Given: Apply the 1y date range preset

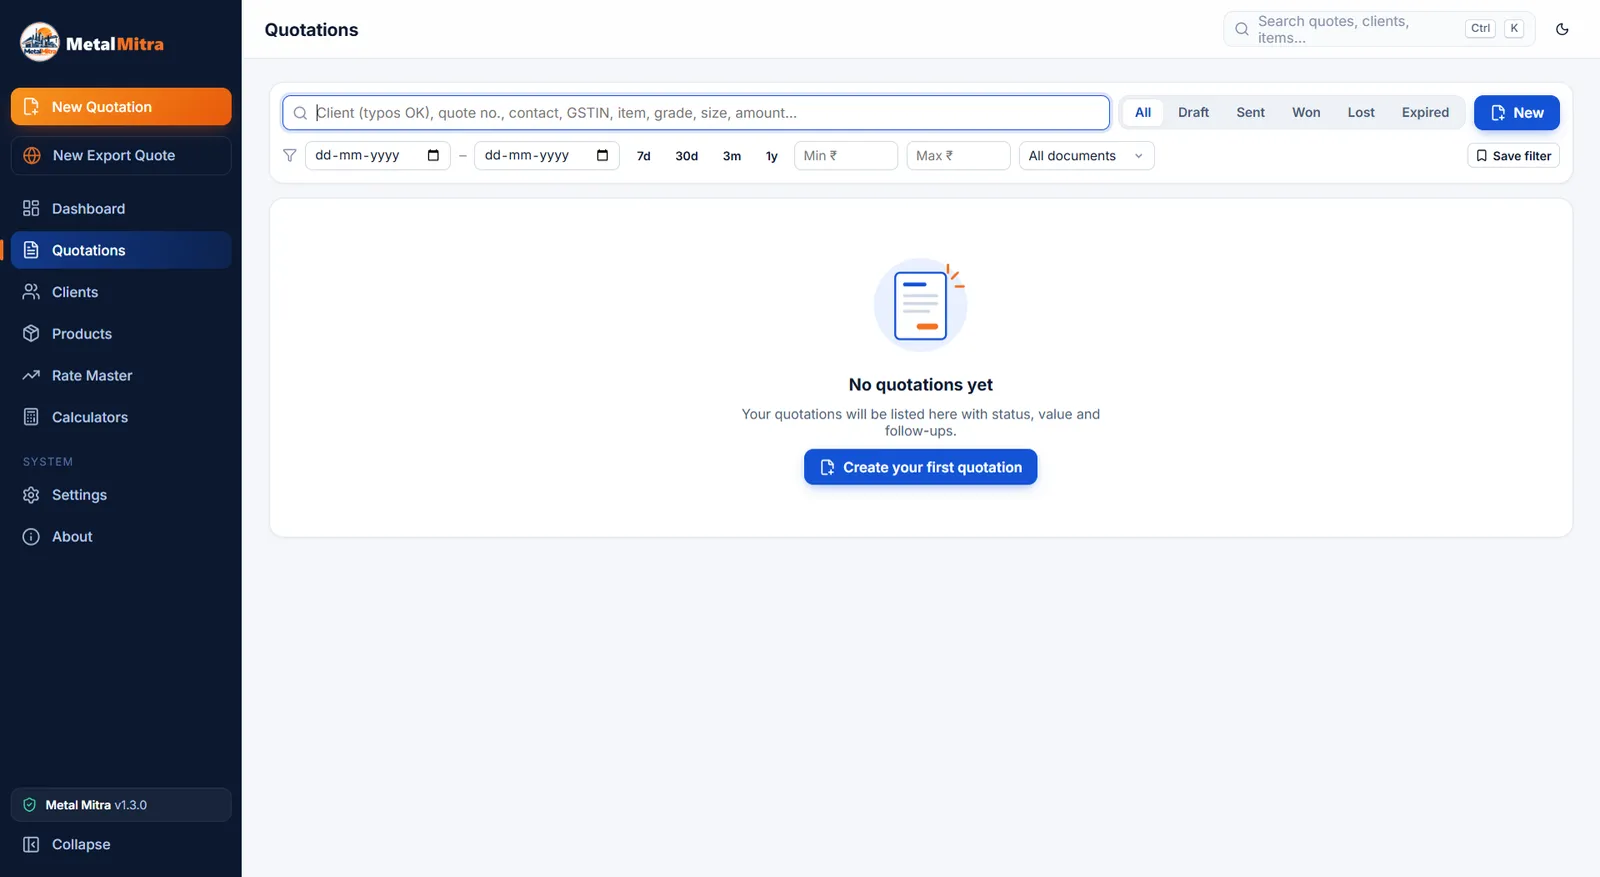Looking at the screenshot, I should click(x=772, y=155).
